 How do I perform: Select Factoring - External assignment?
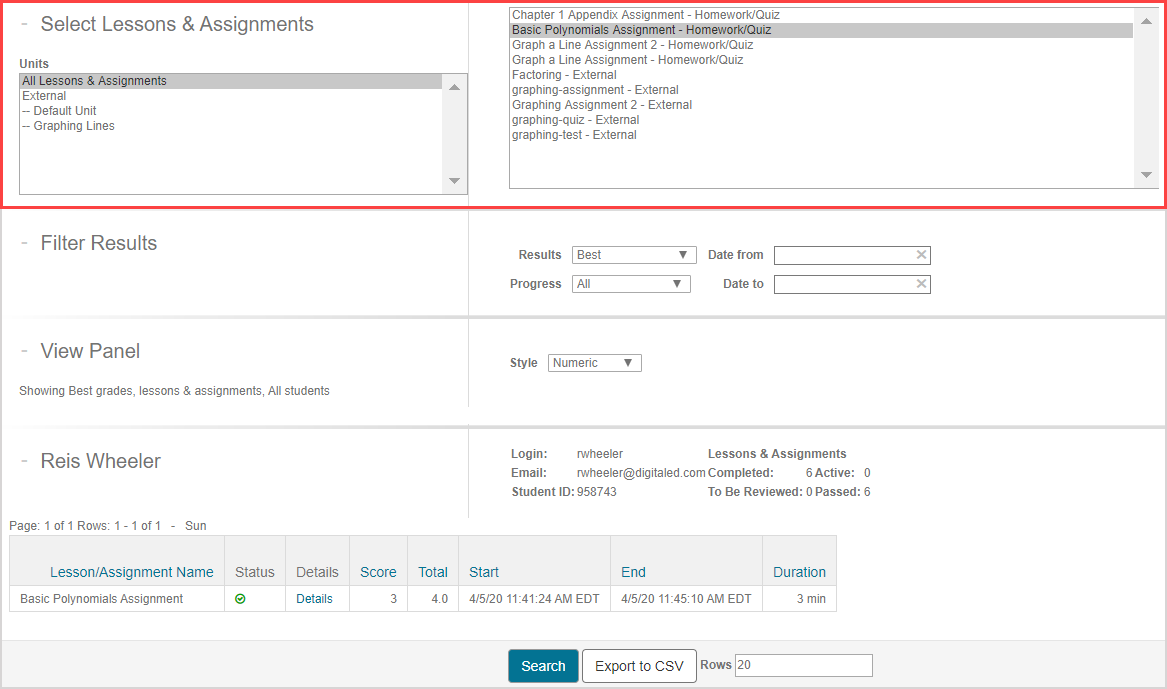pyautogui.click(x=564, y=75)
